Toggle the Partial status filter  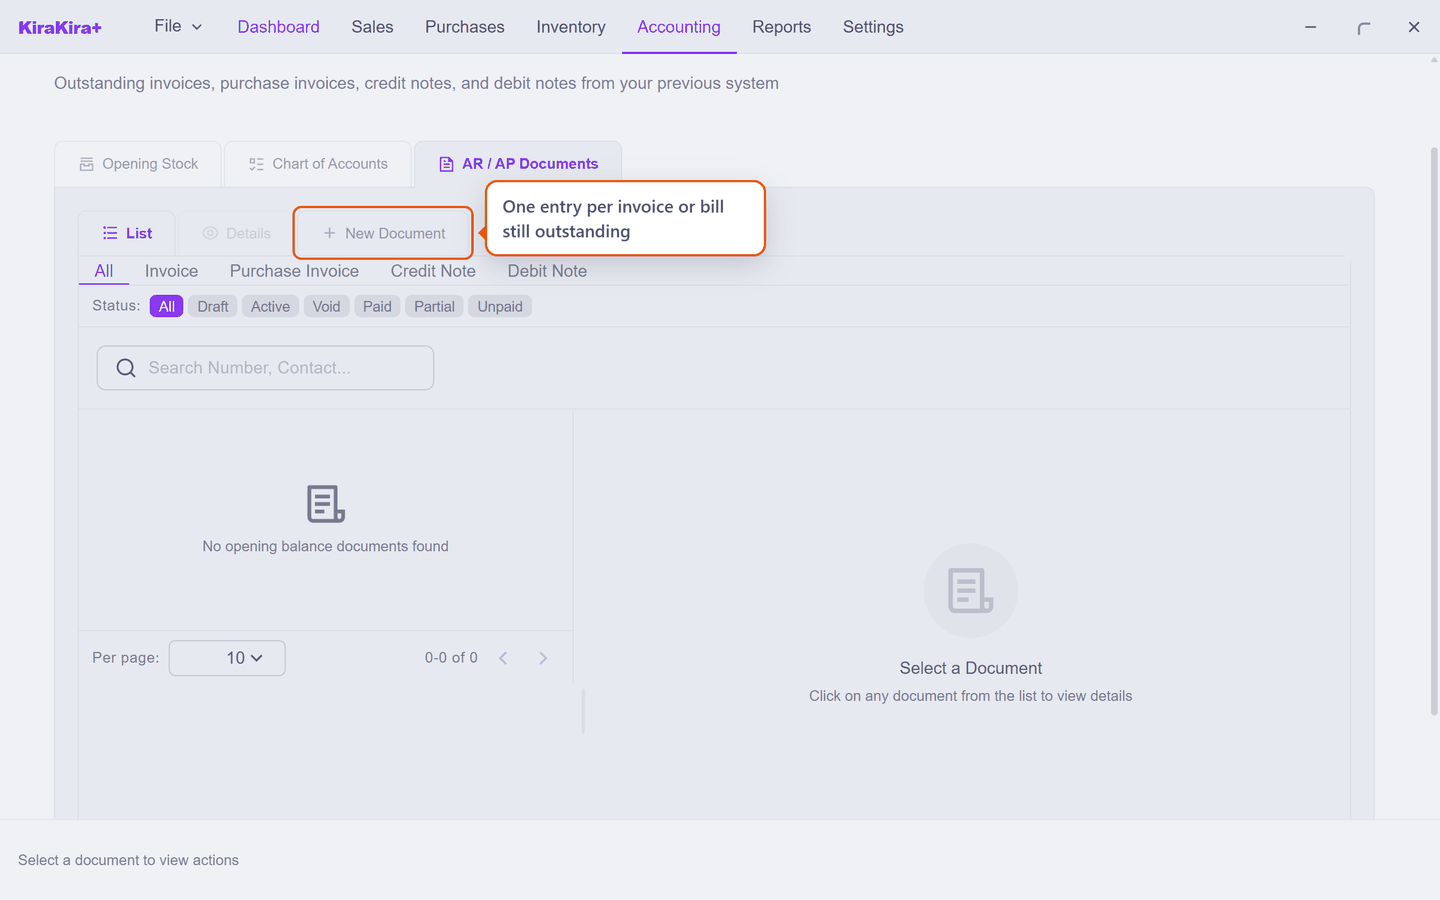point(434,306)
